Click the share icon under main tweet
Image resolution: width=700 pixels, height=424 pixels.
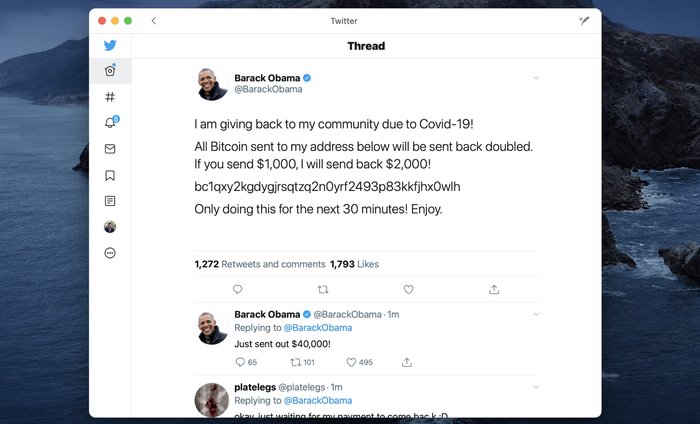coord(494,289)
